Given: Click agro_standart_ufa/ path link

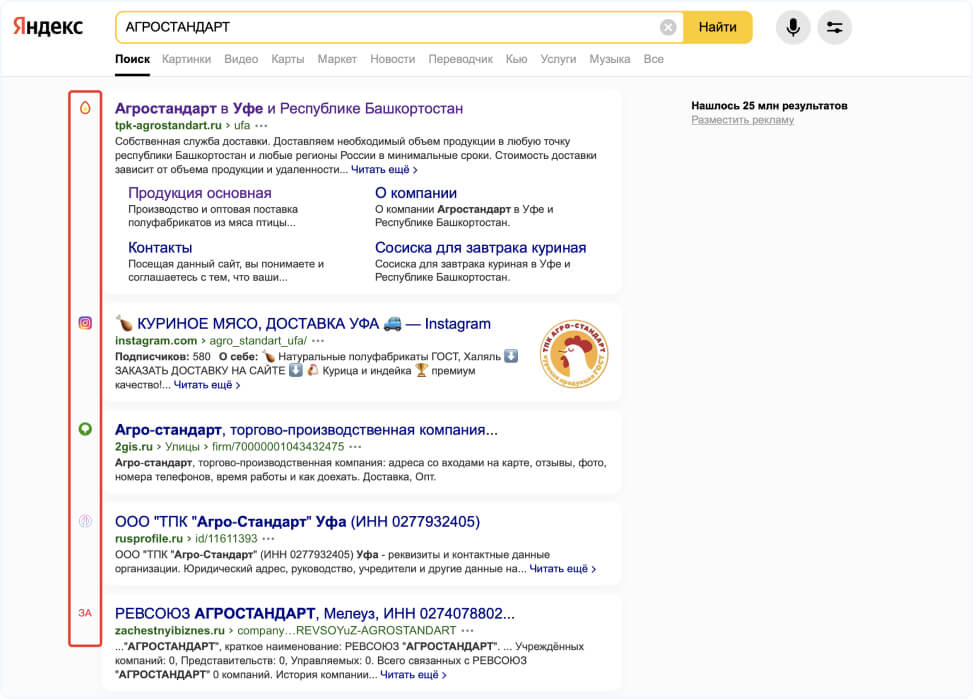Looking at the screenshot, I should 258,341.
